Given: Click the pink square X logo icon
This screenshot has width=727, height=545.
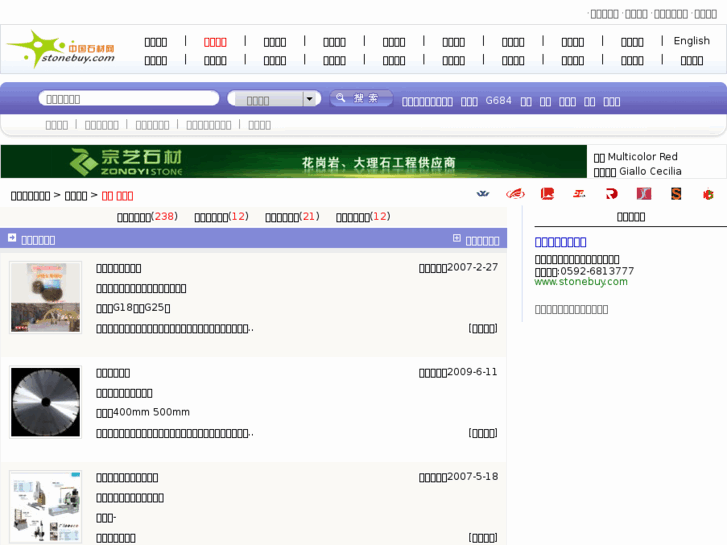Looking at the screenshot, I should coord(644,194).
